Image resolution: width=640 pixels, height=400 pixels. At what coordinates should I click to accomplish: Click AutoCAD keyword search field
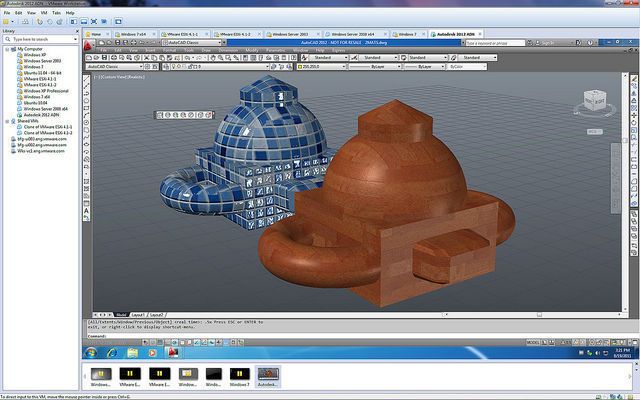[495, 42]
